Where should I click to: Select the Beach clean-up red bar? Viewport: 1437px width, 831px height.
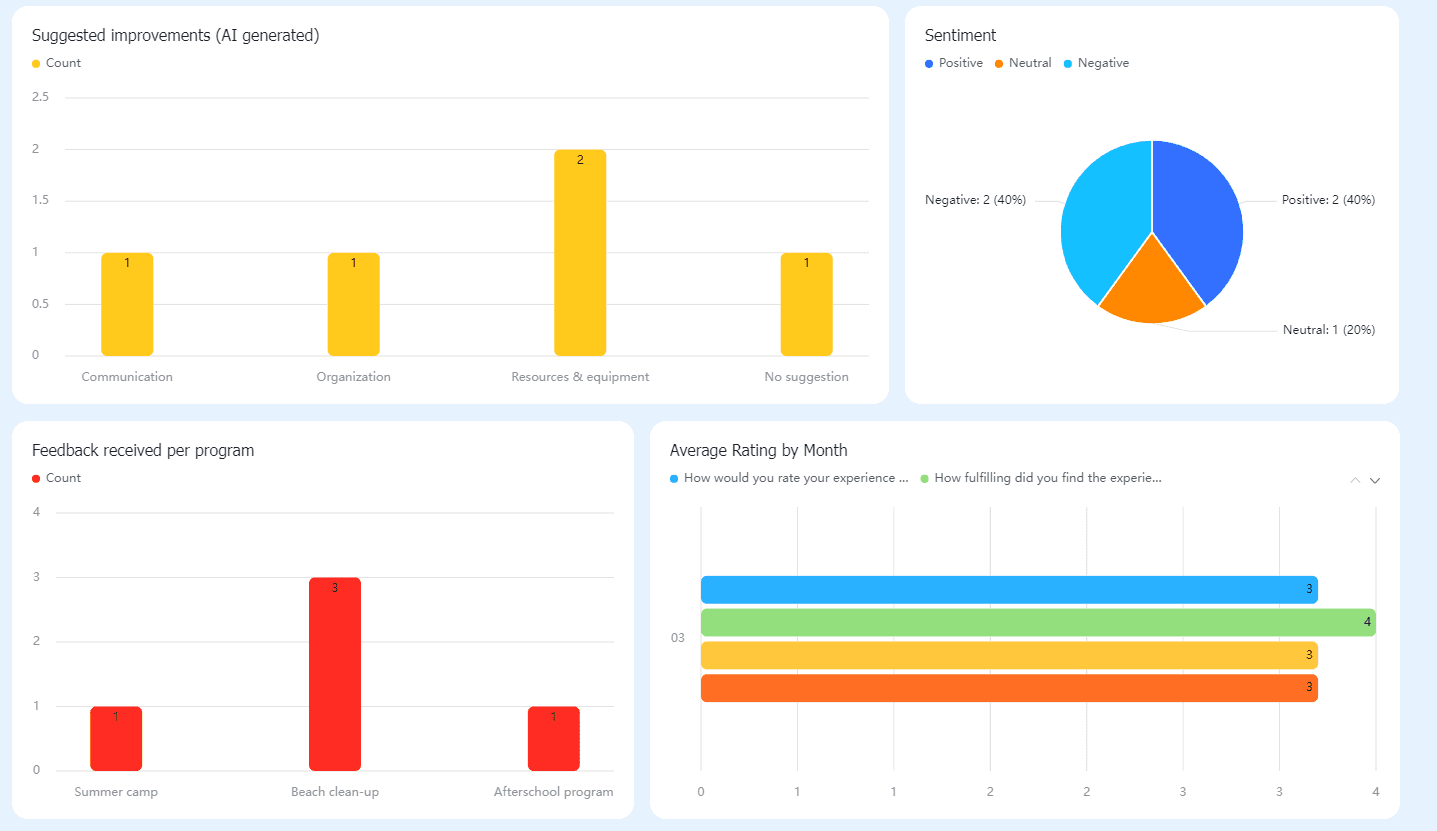335,674
